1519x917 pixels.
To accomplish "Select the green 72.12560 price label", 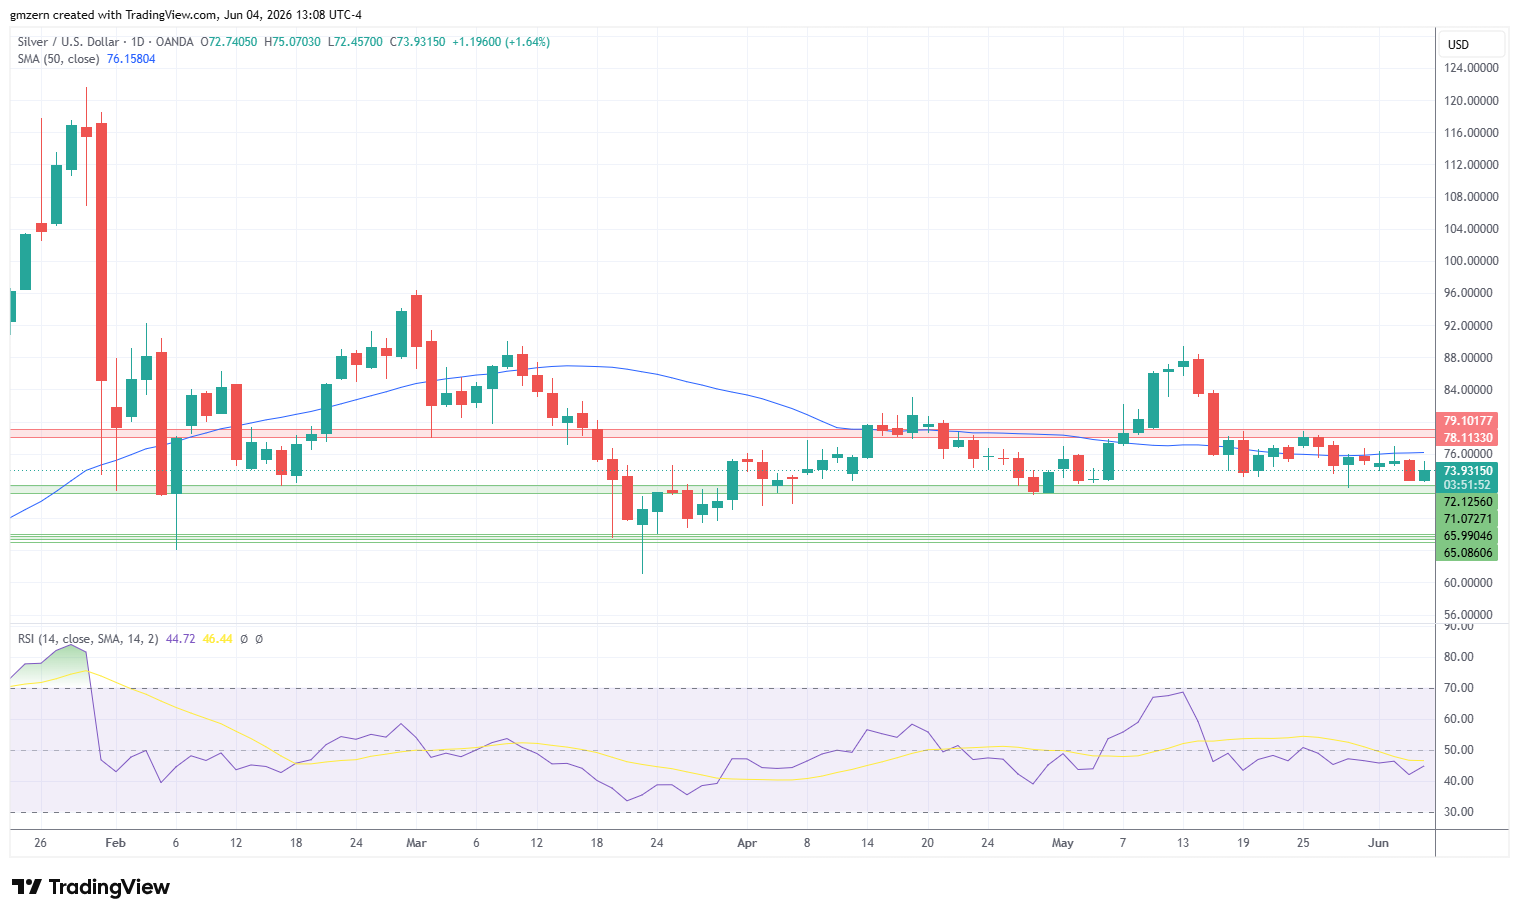I will point(1467,502).
